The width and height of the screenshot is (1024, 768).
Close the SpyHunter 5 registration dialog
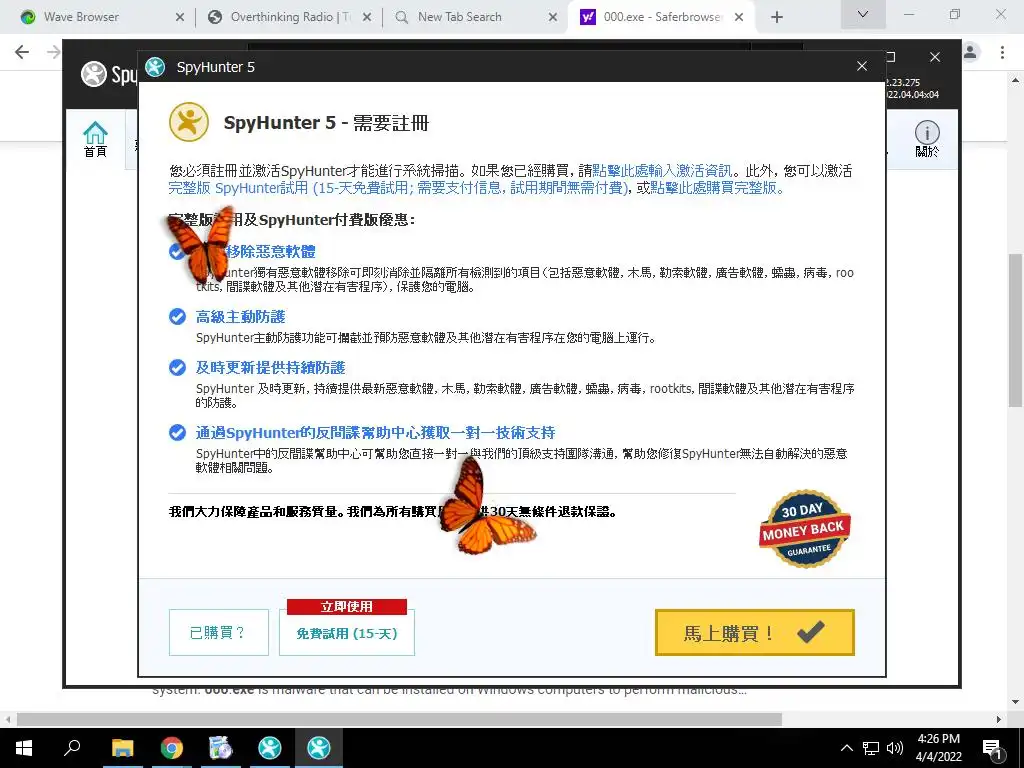click(x=862, y=66)
